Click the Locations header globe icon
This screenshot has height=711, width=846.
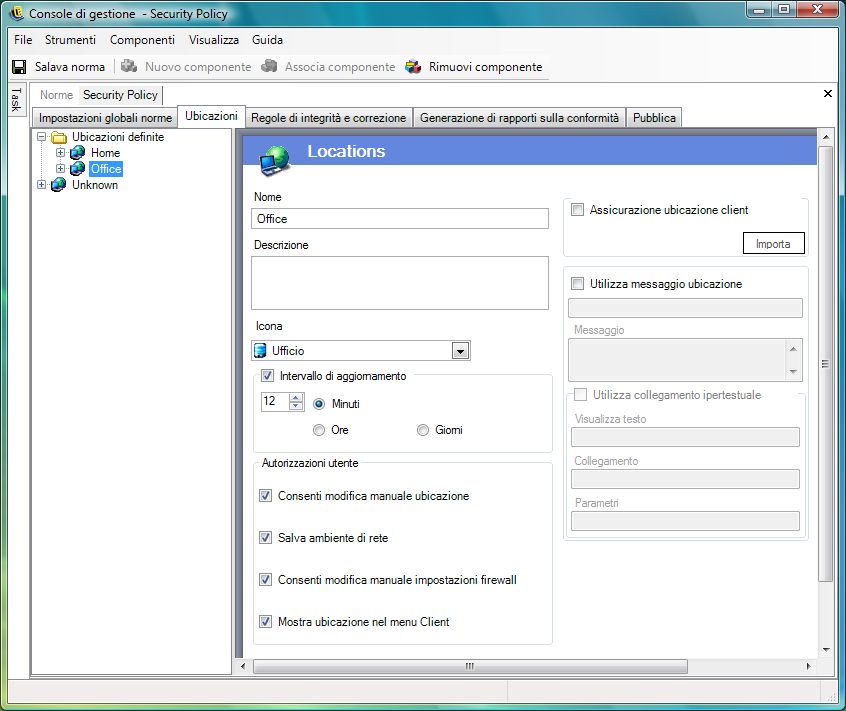point(275,161)
